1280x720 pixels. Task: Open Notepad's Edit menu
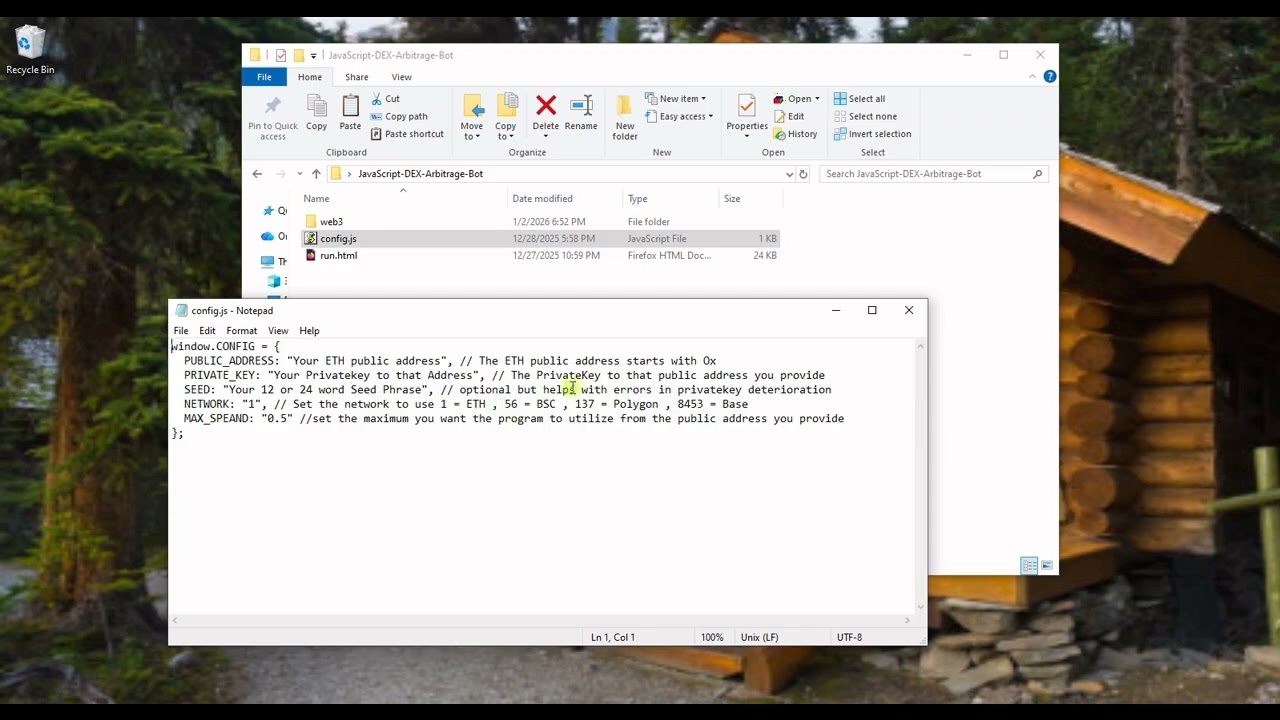click(207, 331)
